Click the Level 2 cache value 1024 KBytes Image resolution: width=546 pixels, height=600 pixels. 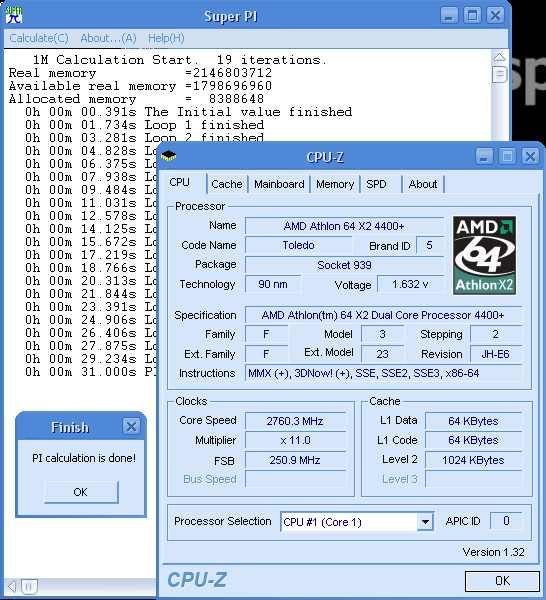pos(473,460)
